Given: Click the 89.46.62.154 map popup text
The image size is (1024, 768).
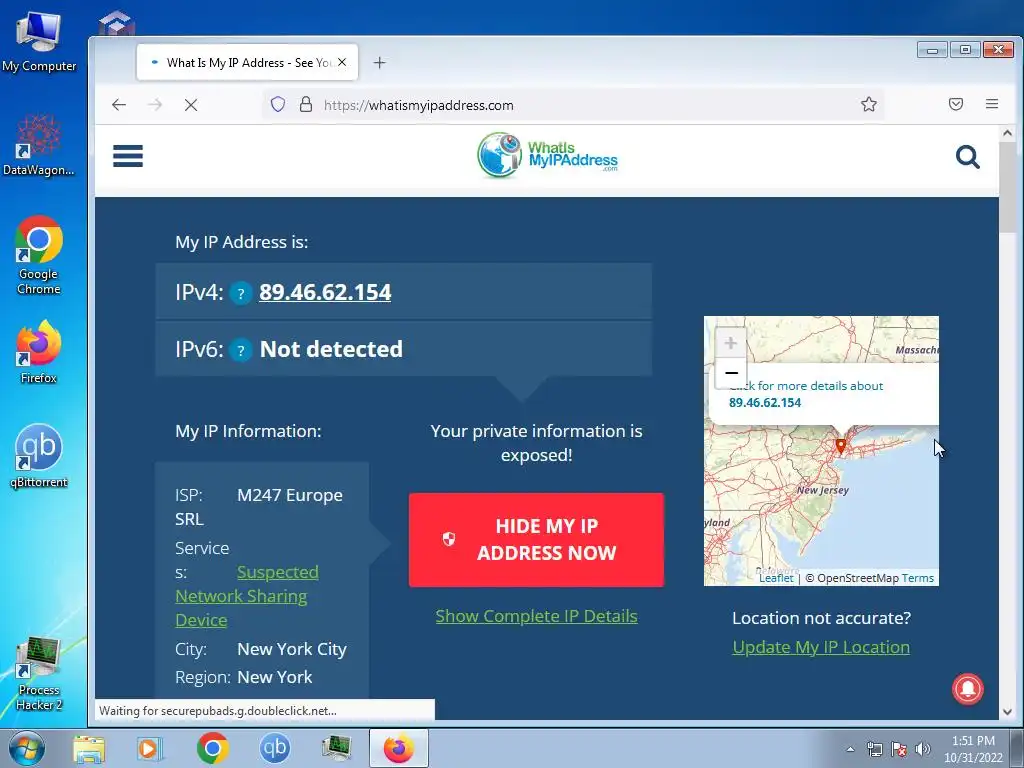Looking at the screenshot, I should coord(765,402).
